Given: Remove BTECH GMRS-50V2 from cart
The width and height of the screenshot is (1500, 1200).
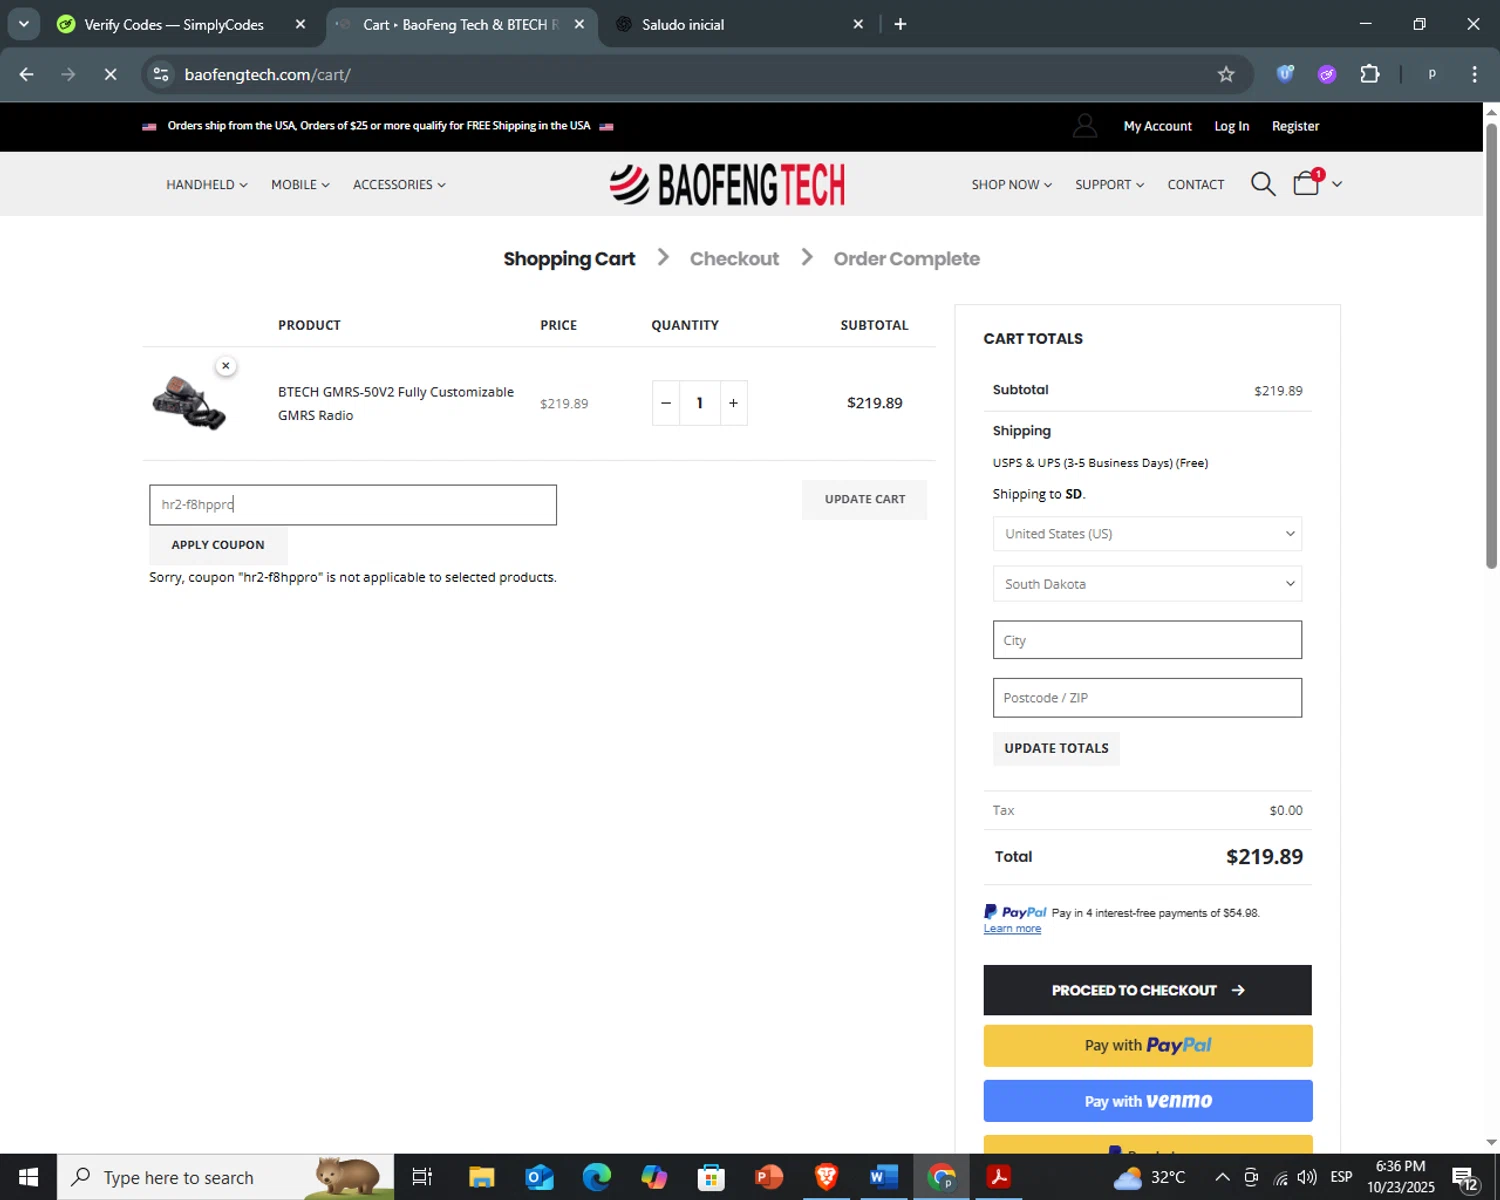Looking at the screenshot, I should coord(226,366).
